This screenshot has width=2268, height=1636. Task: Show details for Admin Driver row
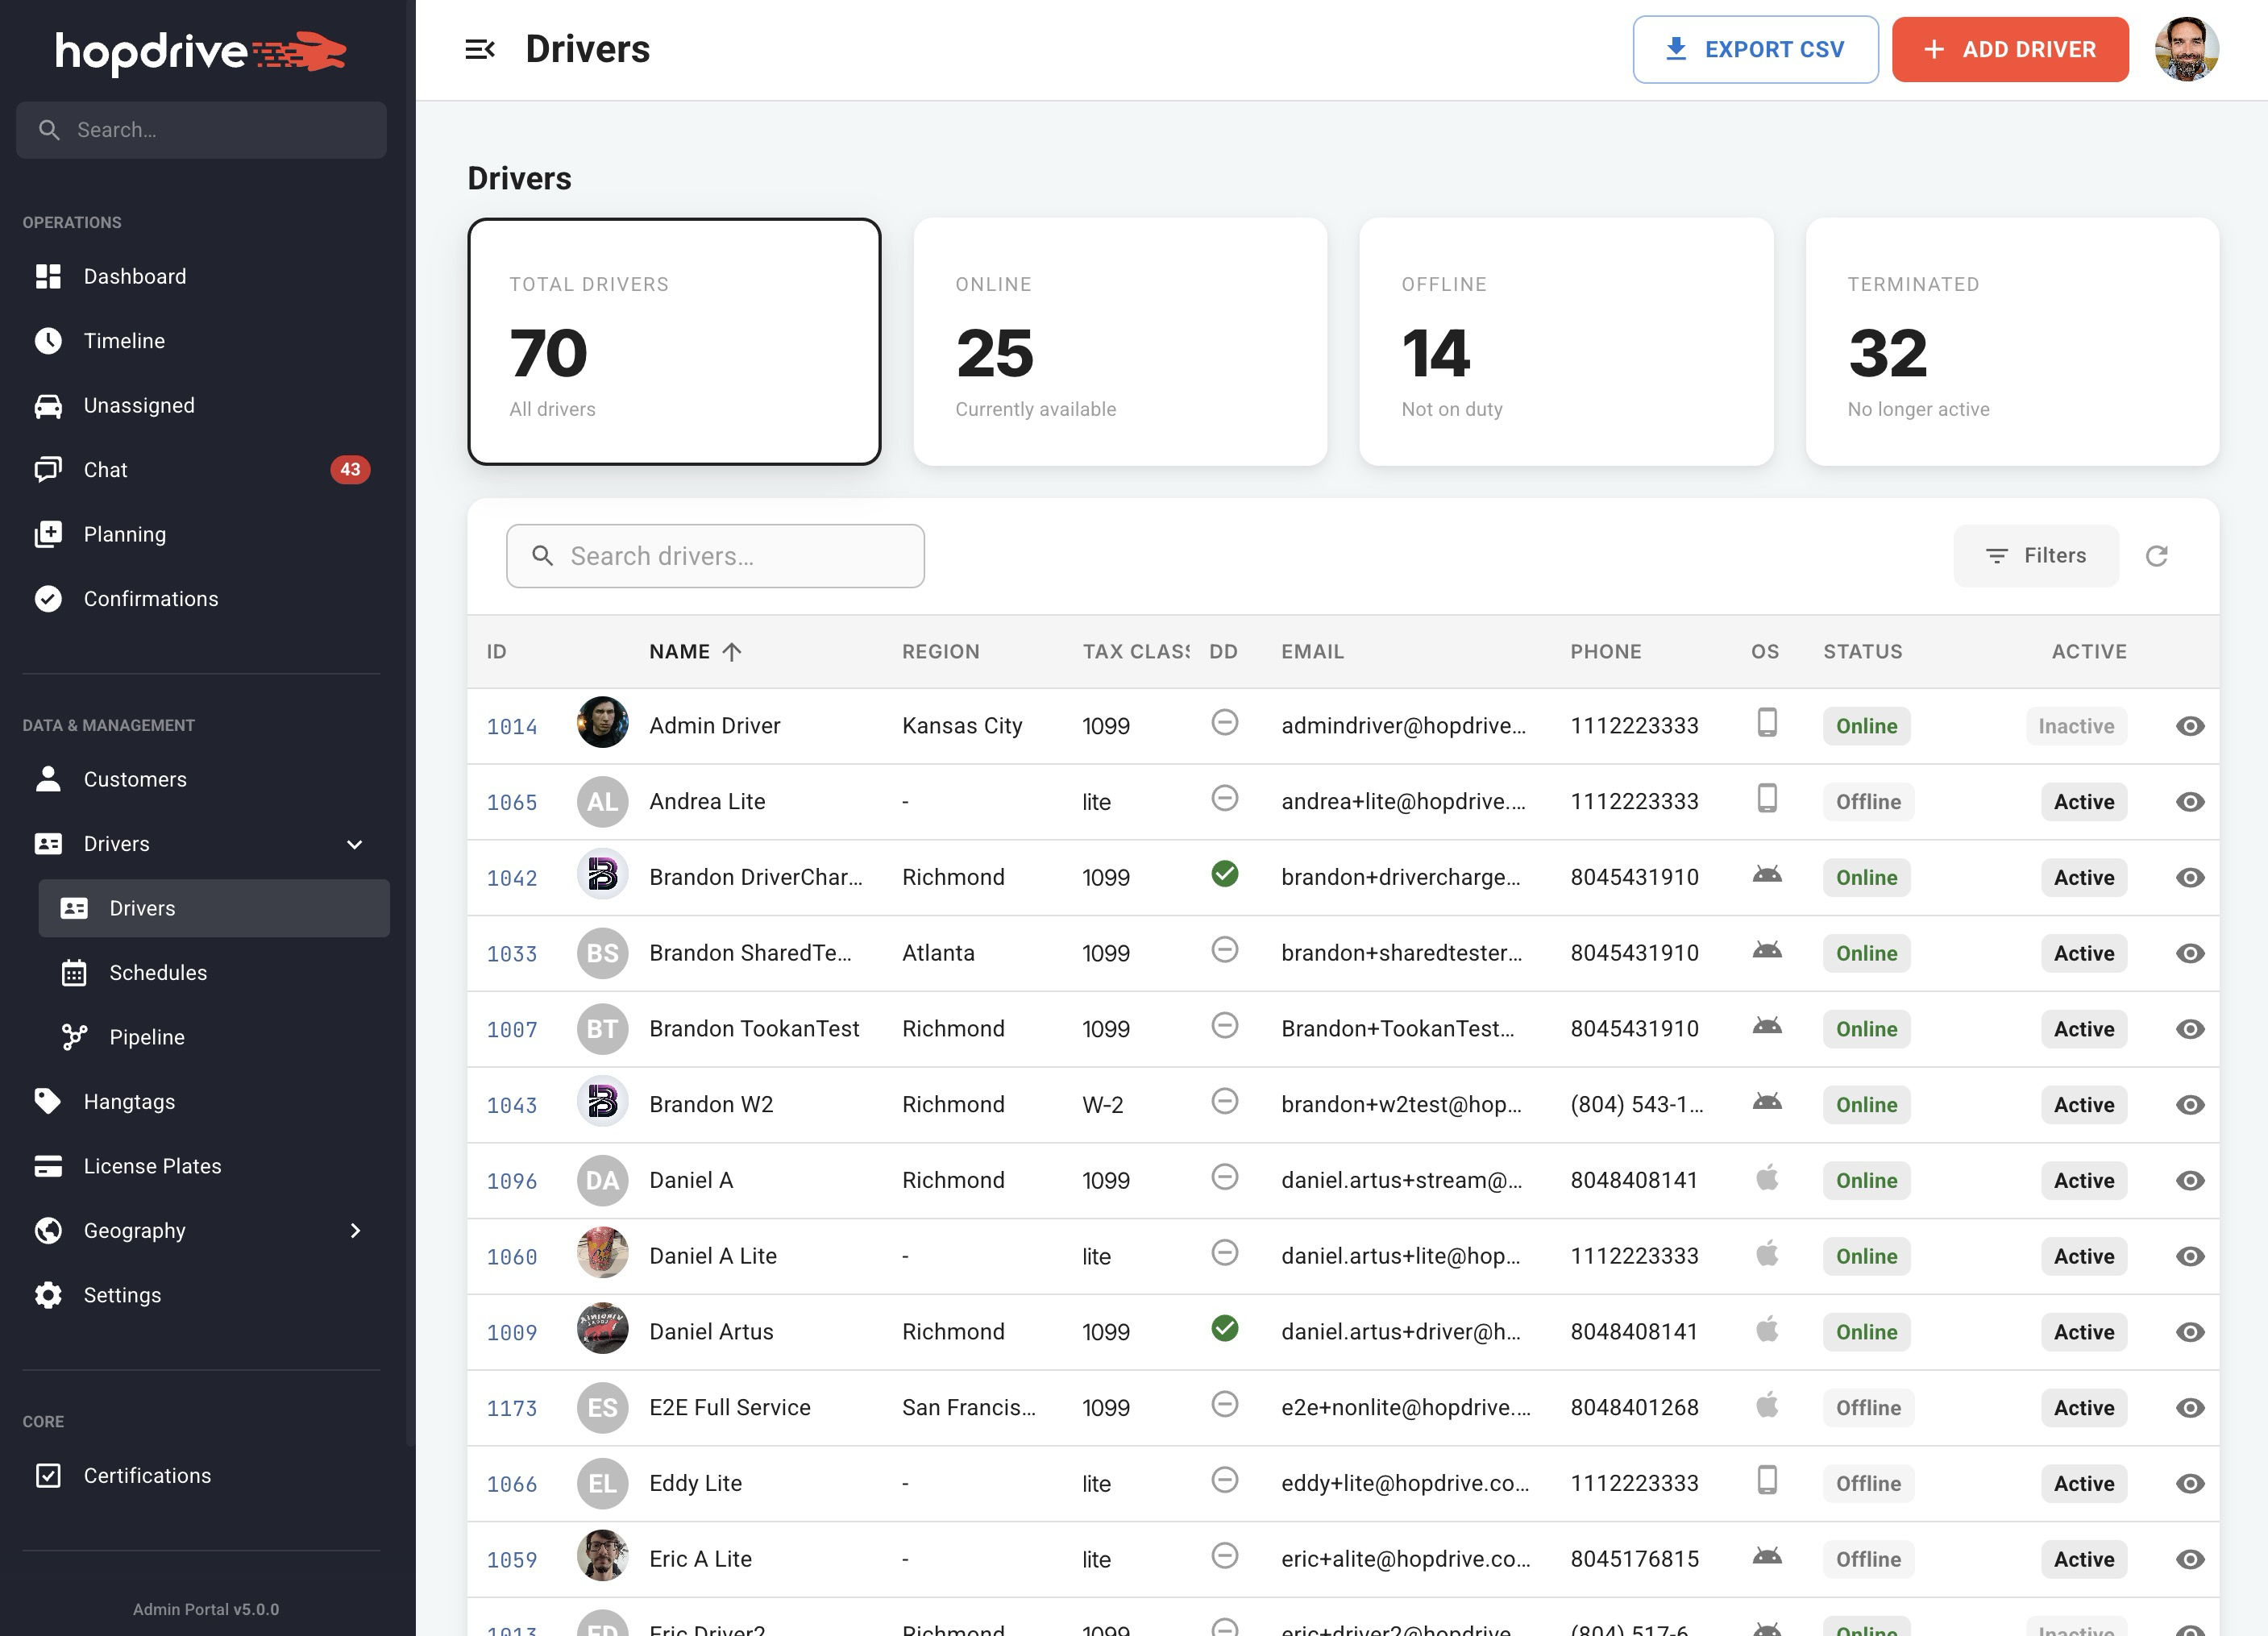coord(2190,726)
